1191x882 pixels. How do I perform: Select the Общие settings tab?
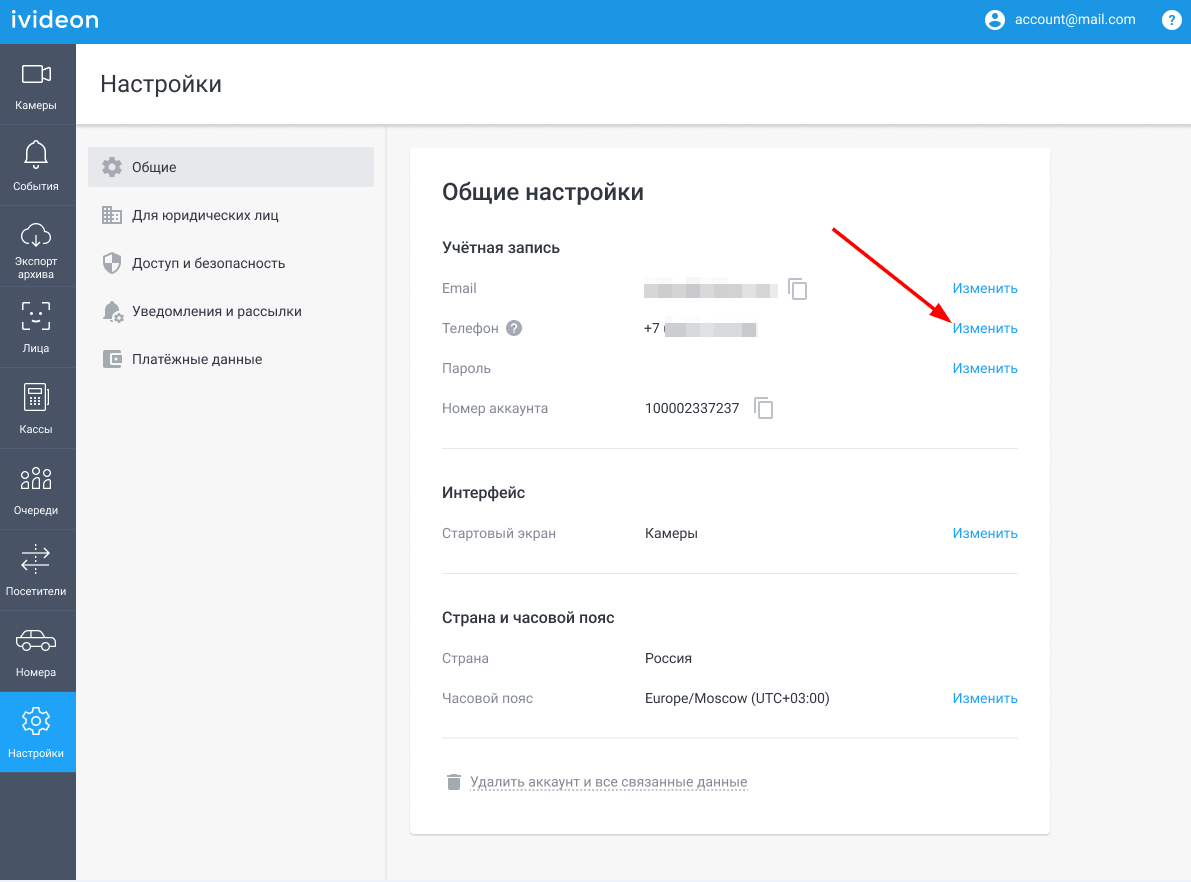[231, 167]
